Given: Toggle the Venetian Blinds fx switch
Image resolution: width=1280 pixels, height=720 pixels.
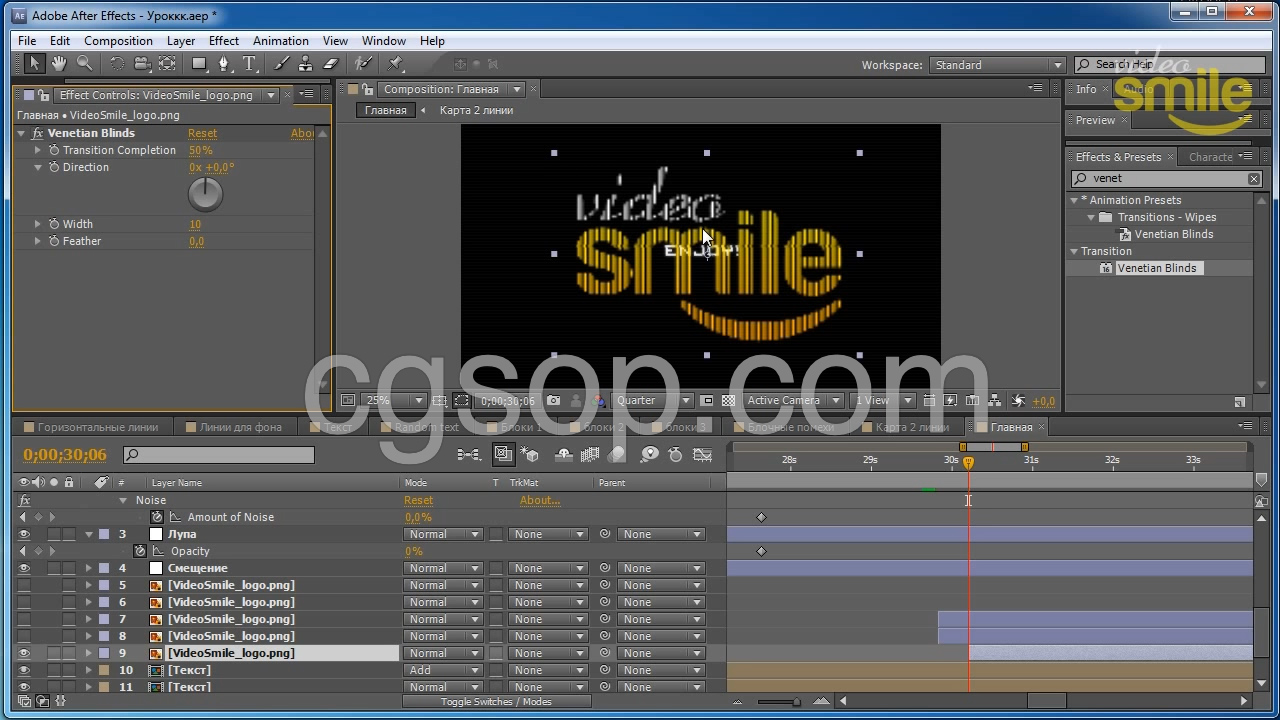Looking at the screenshot, I should click(37, 133).
